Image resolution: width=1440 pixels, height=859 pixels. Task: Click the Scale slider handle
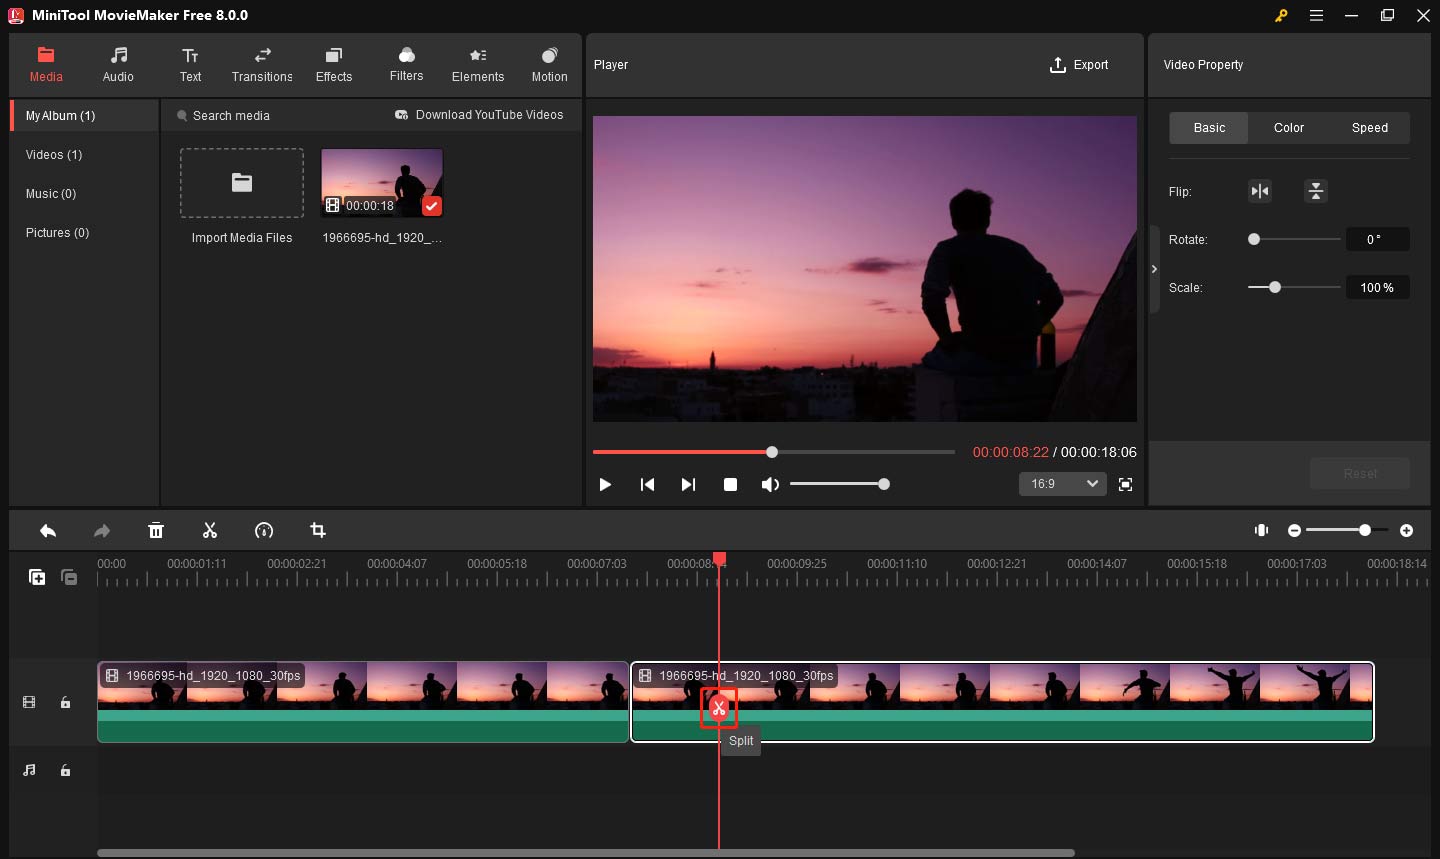pos(1275,287)
